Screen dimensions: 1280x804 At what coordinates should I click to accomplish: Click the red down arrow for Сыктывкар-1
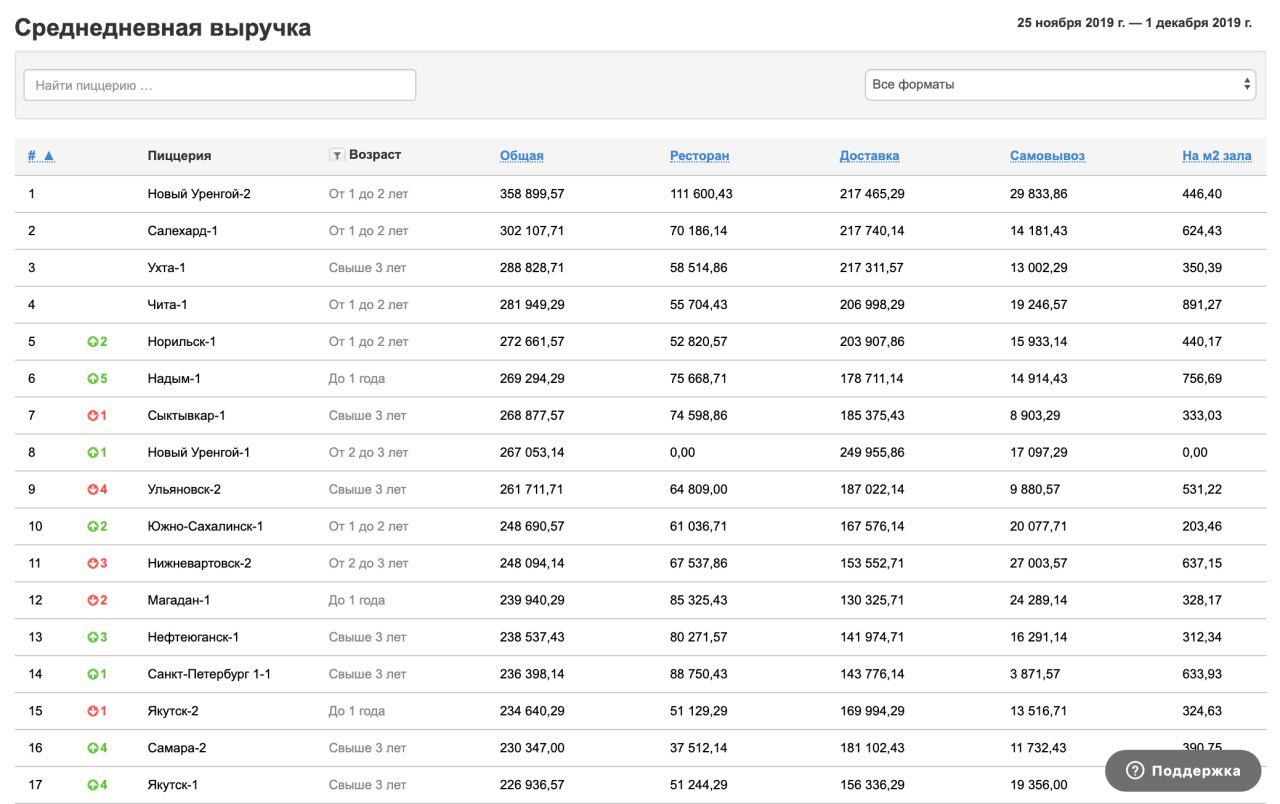tap(93, 416)
